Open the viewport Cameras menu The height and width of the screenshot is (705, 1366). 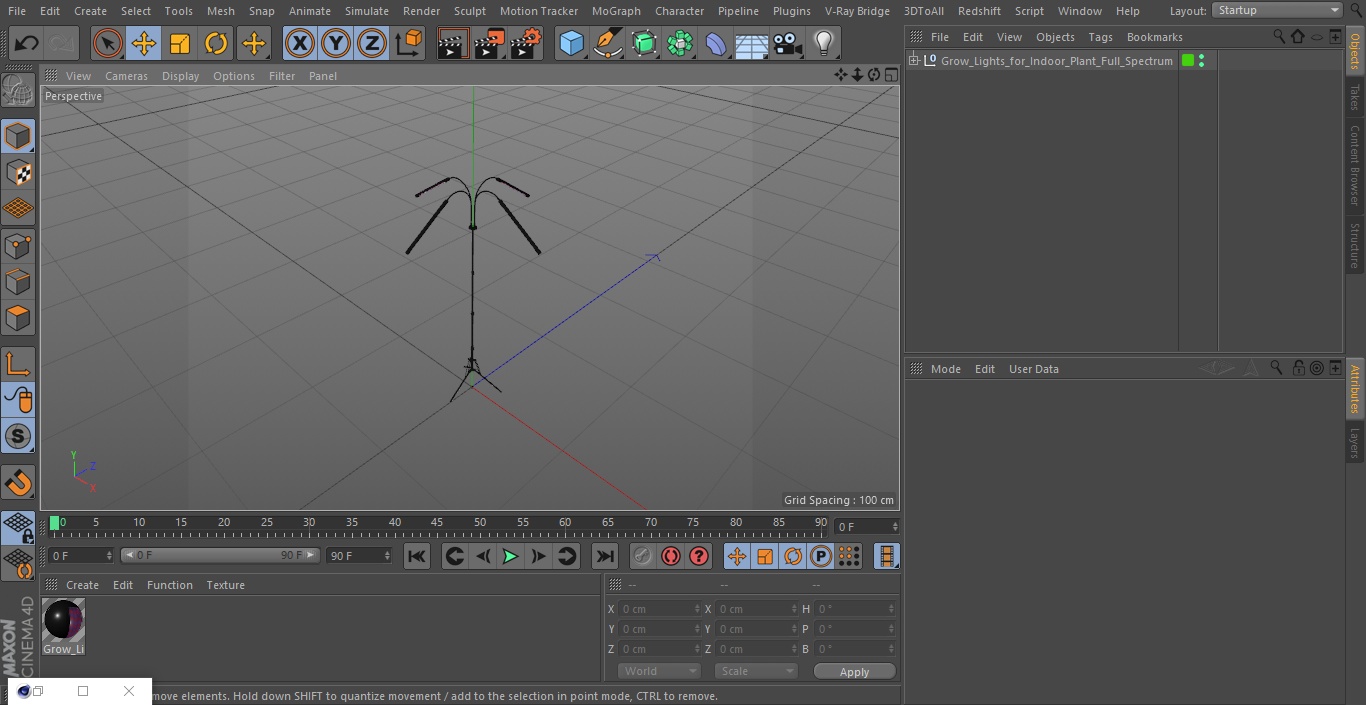126,76
